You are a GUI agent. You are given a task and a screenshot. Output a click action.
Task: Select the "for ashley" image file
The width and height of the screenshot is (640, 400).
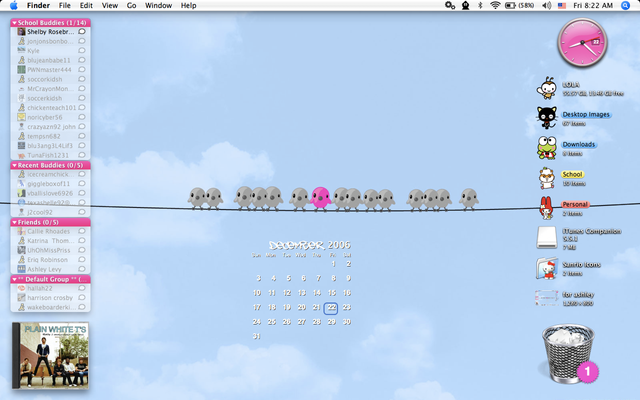coord(547,298)
